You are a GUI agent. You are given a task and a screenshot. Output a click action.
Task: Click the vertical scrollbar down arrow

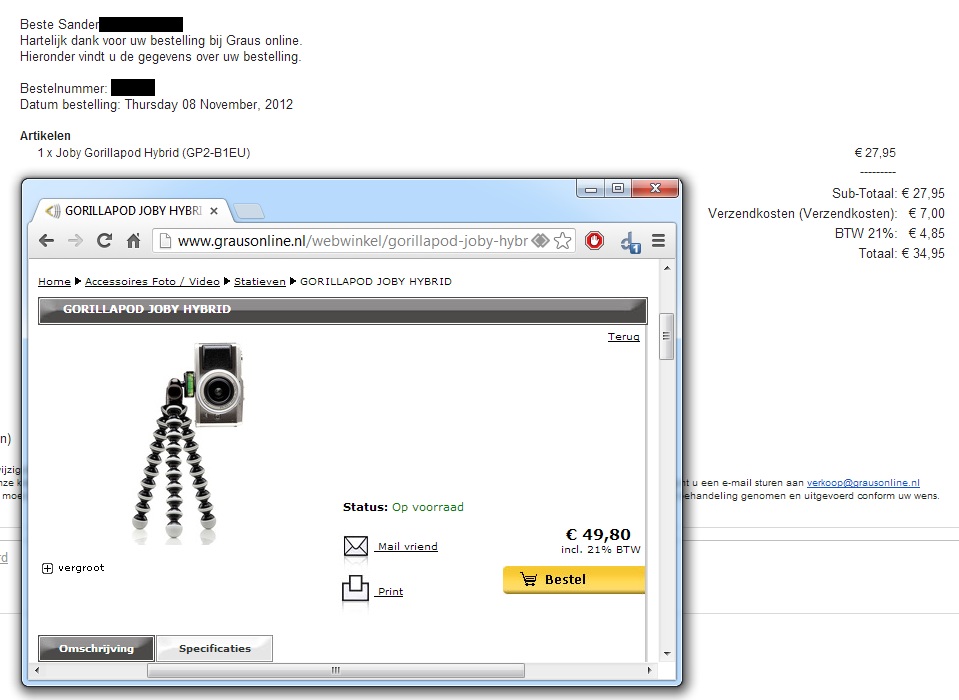(667, 654)
